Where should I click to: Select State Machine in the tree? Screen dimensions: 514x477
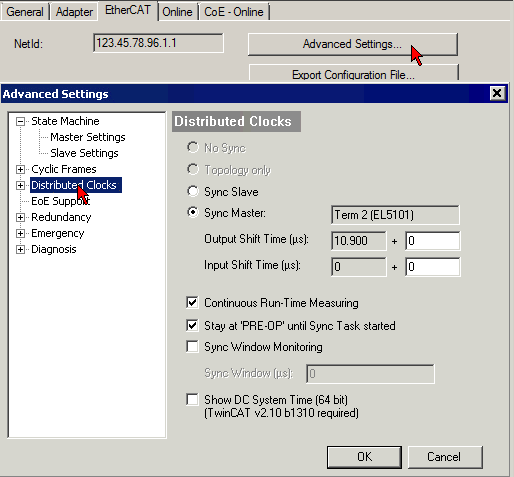tap(65, 121)
